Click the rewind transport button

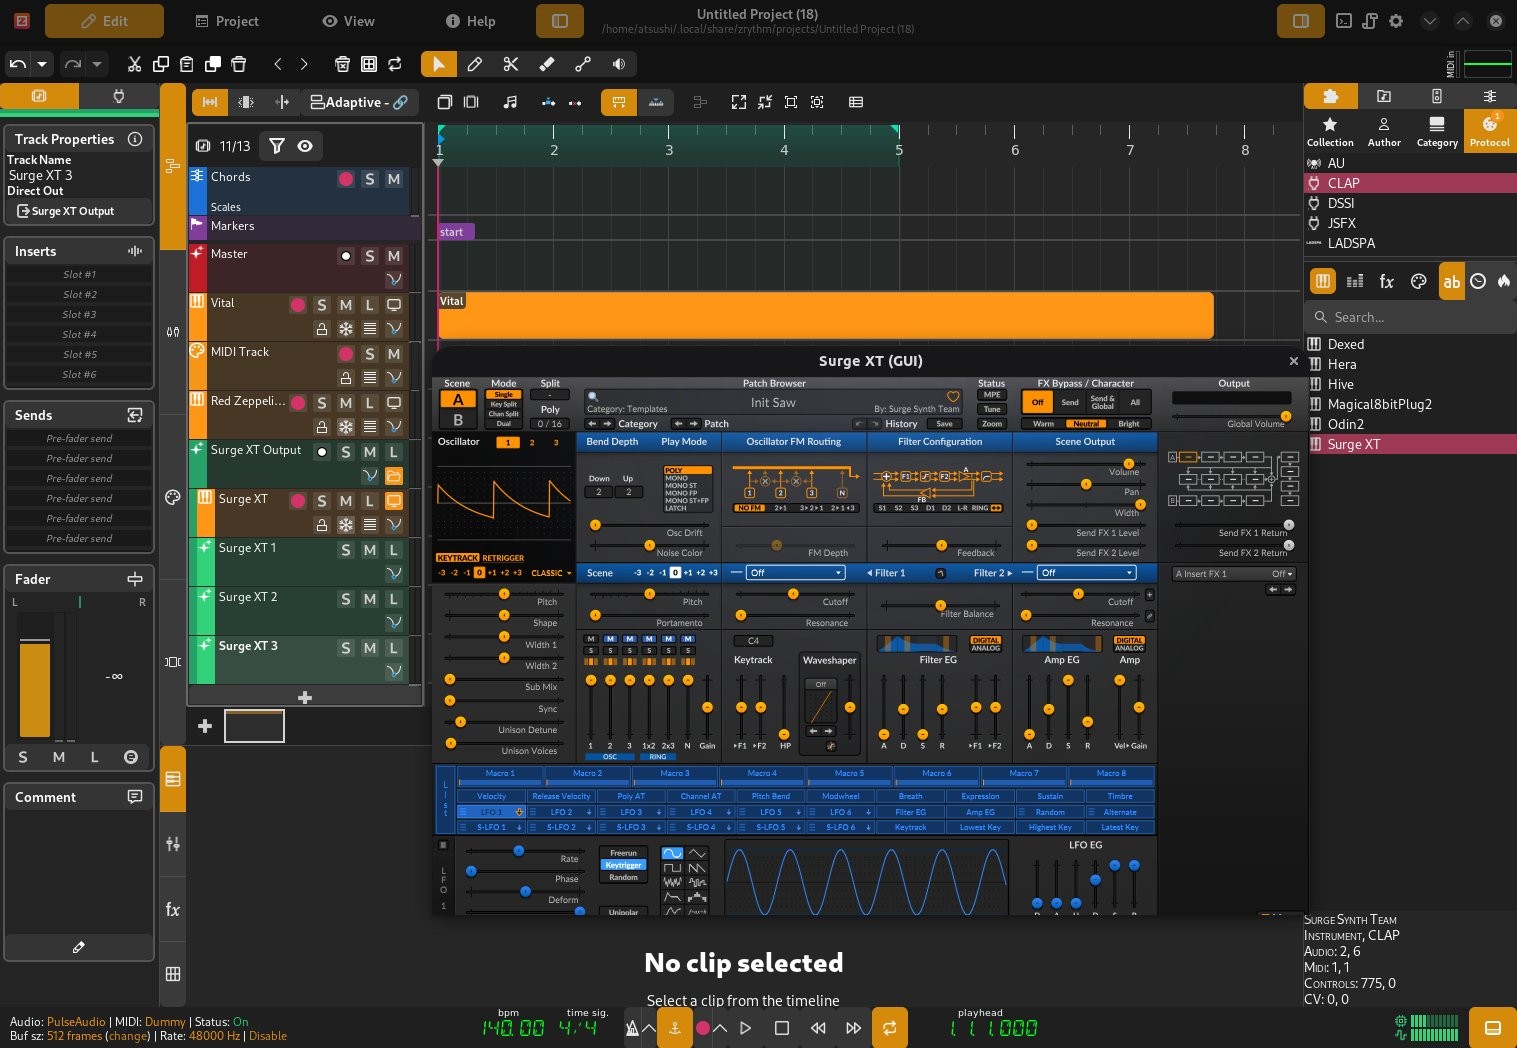pyautogui.click(x=818, y=1027)
